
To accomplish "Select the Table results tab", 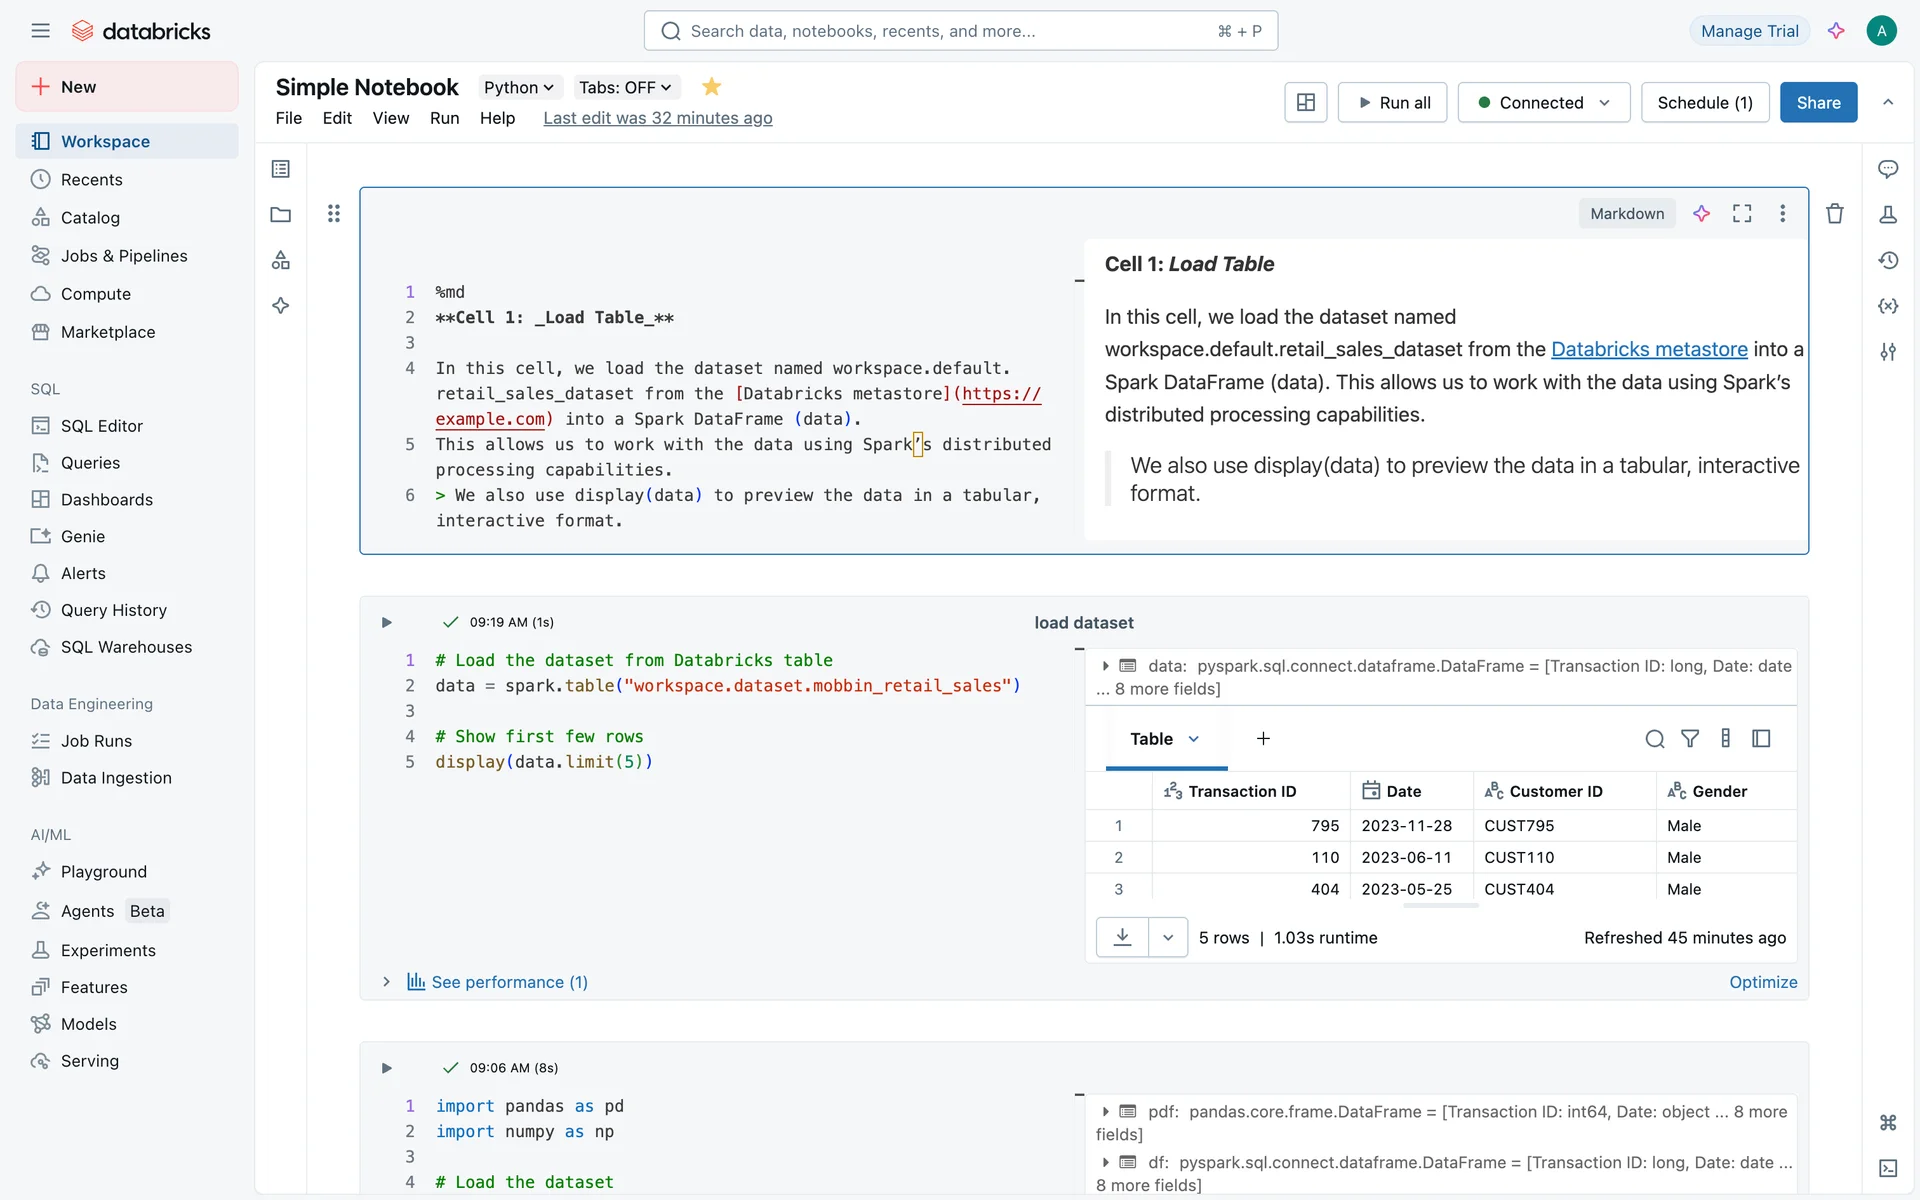I will tap(1151, 739).
